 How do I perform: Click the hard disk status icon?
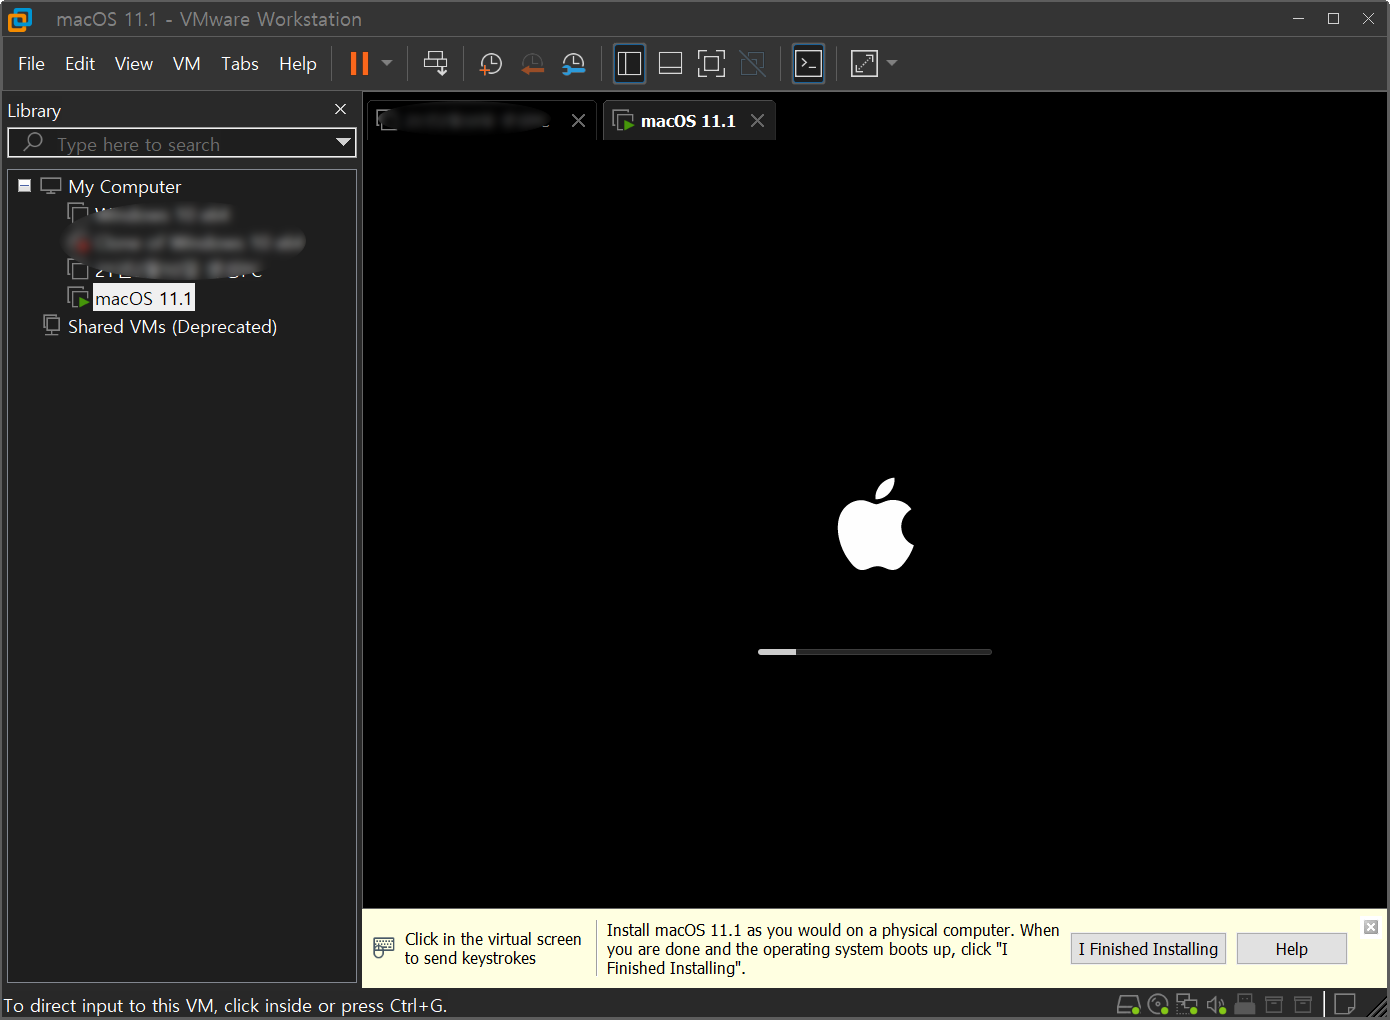pyautogui.click(x=1128, y=1004)
